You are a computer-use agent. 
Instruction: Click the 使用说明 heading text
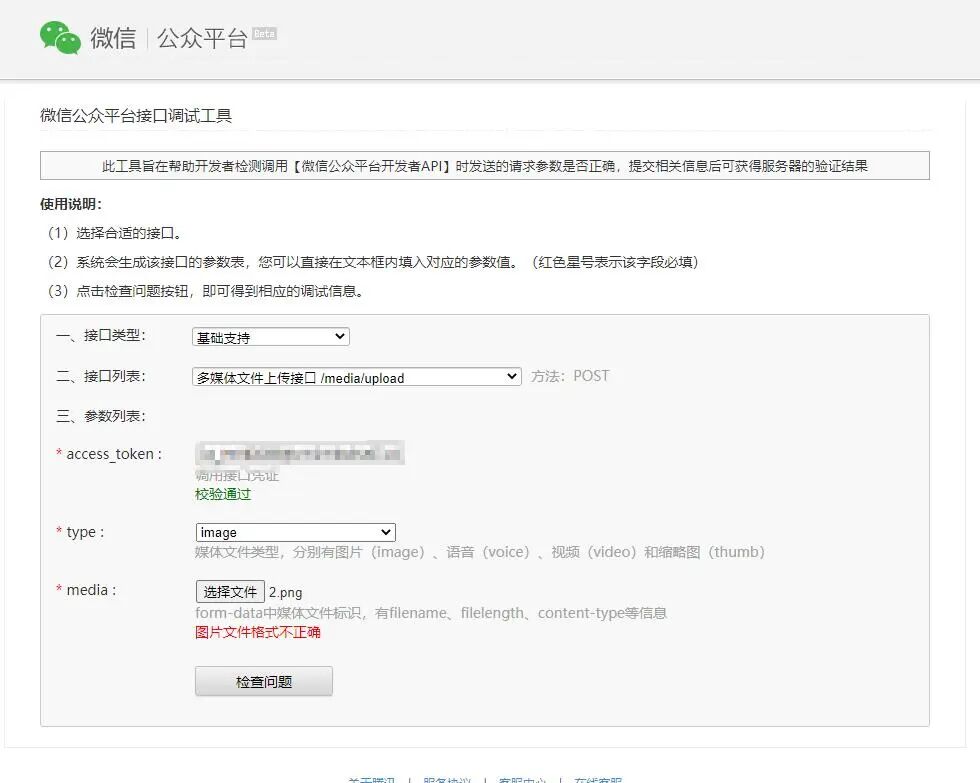click(71, 204)
